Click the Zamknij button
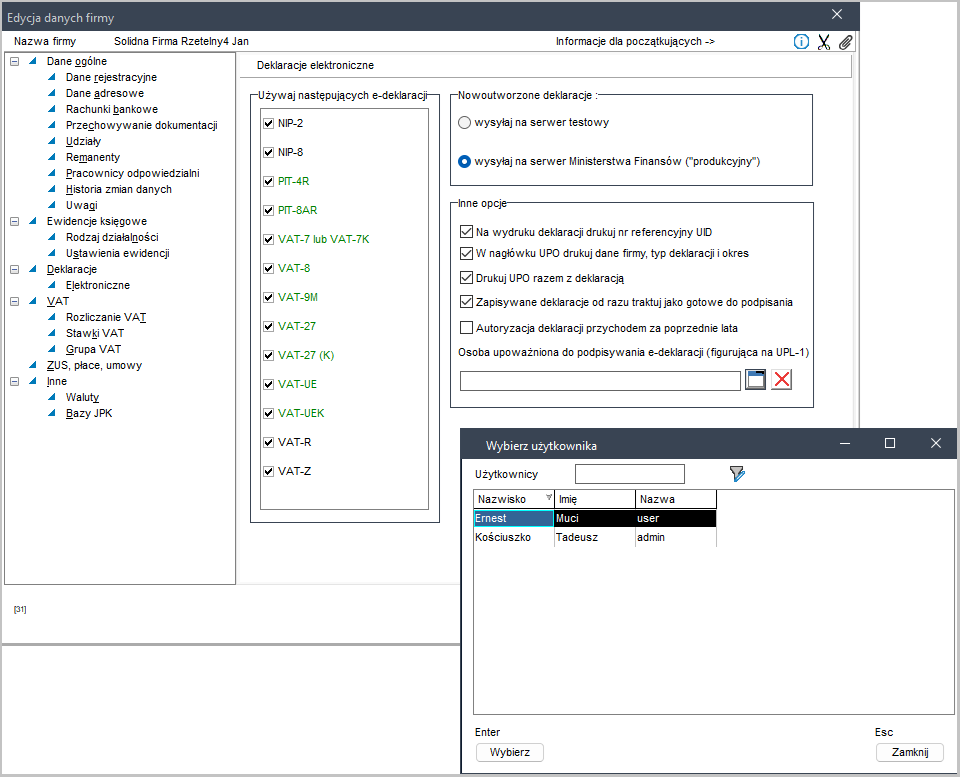Viewport: 960px width, 777px height. coord(910,752)
